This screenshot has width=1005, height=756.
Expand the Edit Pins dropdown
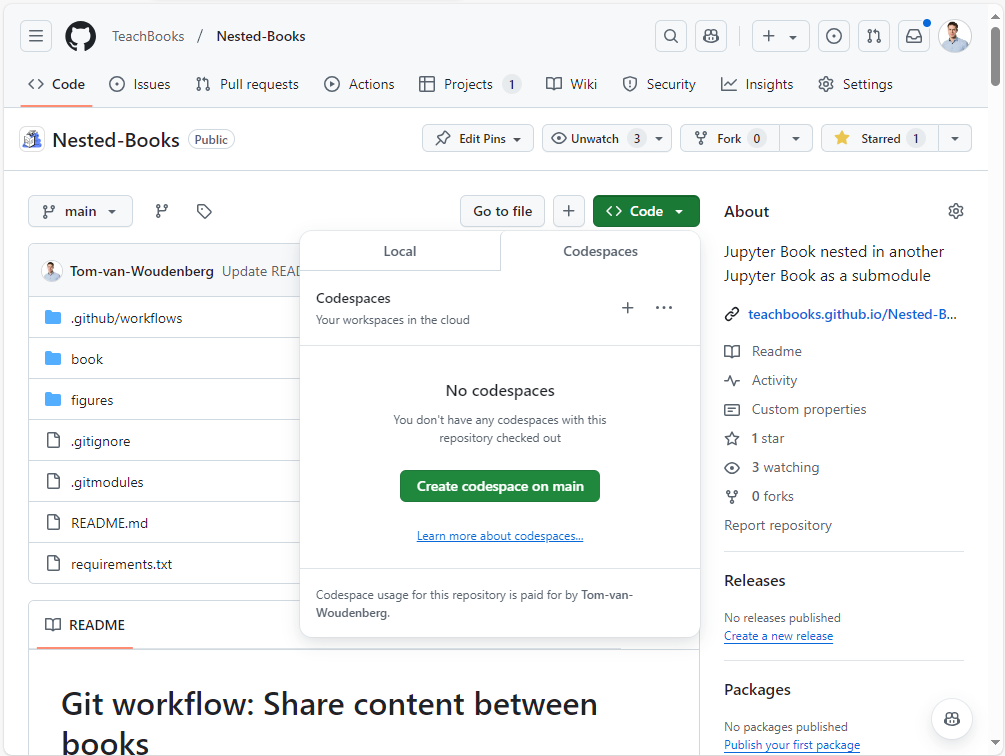click(x=478, y=138)
